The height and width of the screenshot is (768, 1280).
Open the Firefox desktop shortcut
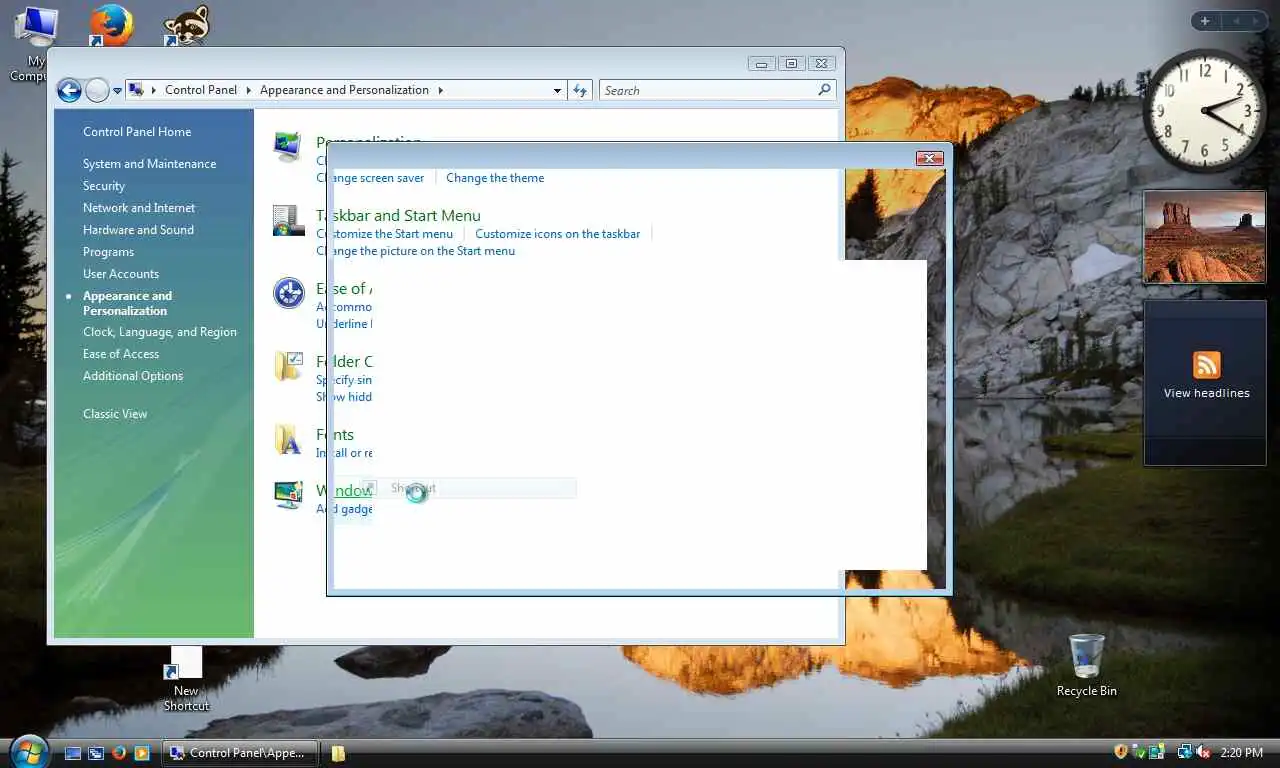111,25
